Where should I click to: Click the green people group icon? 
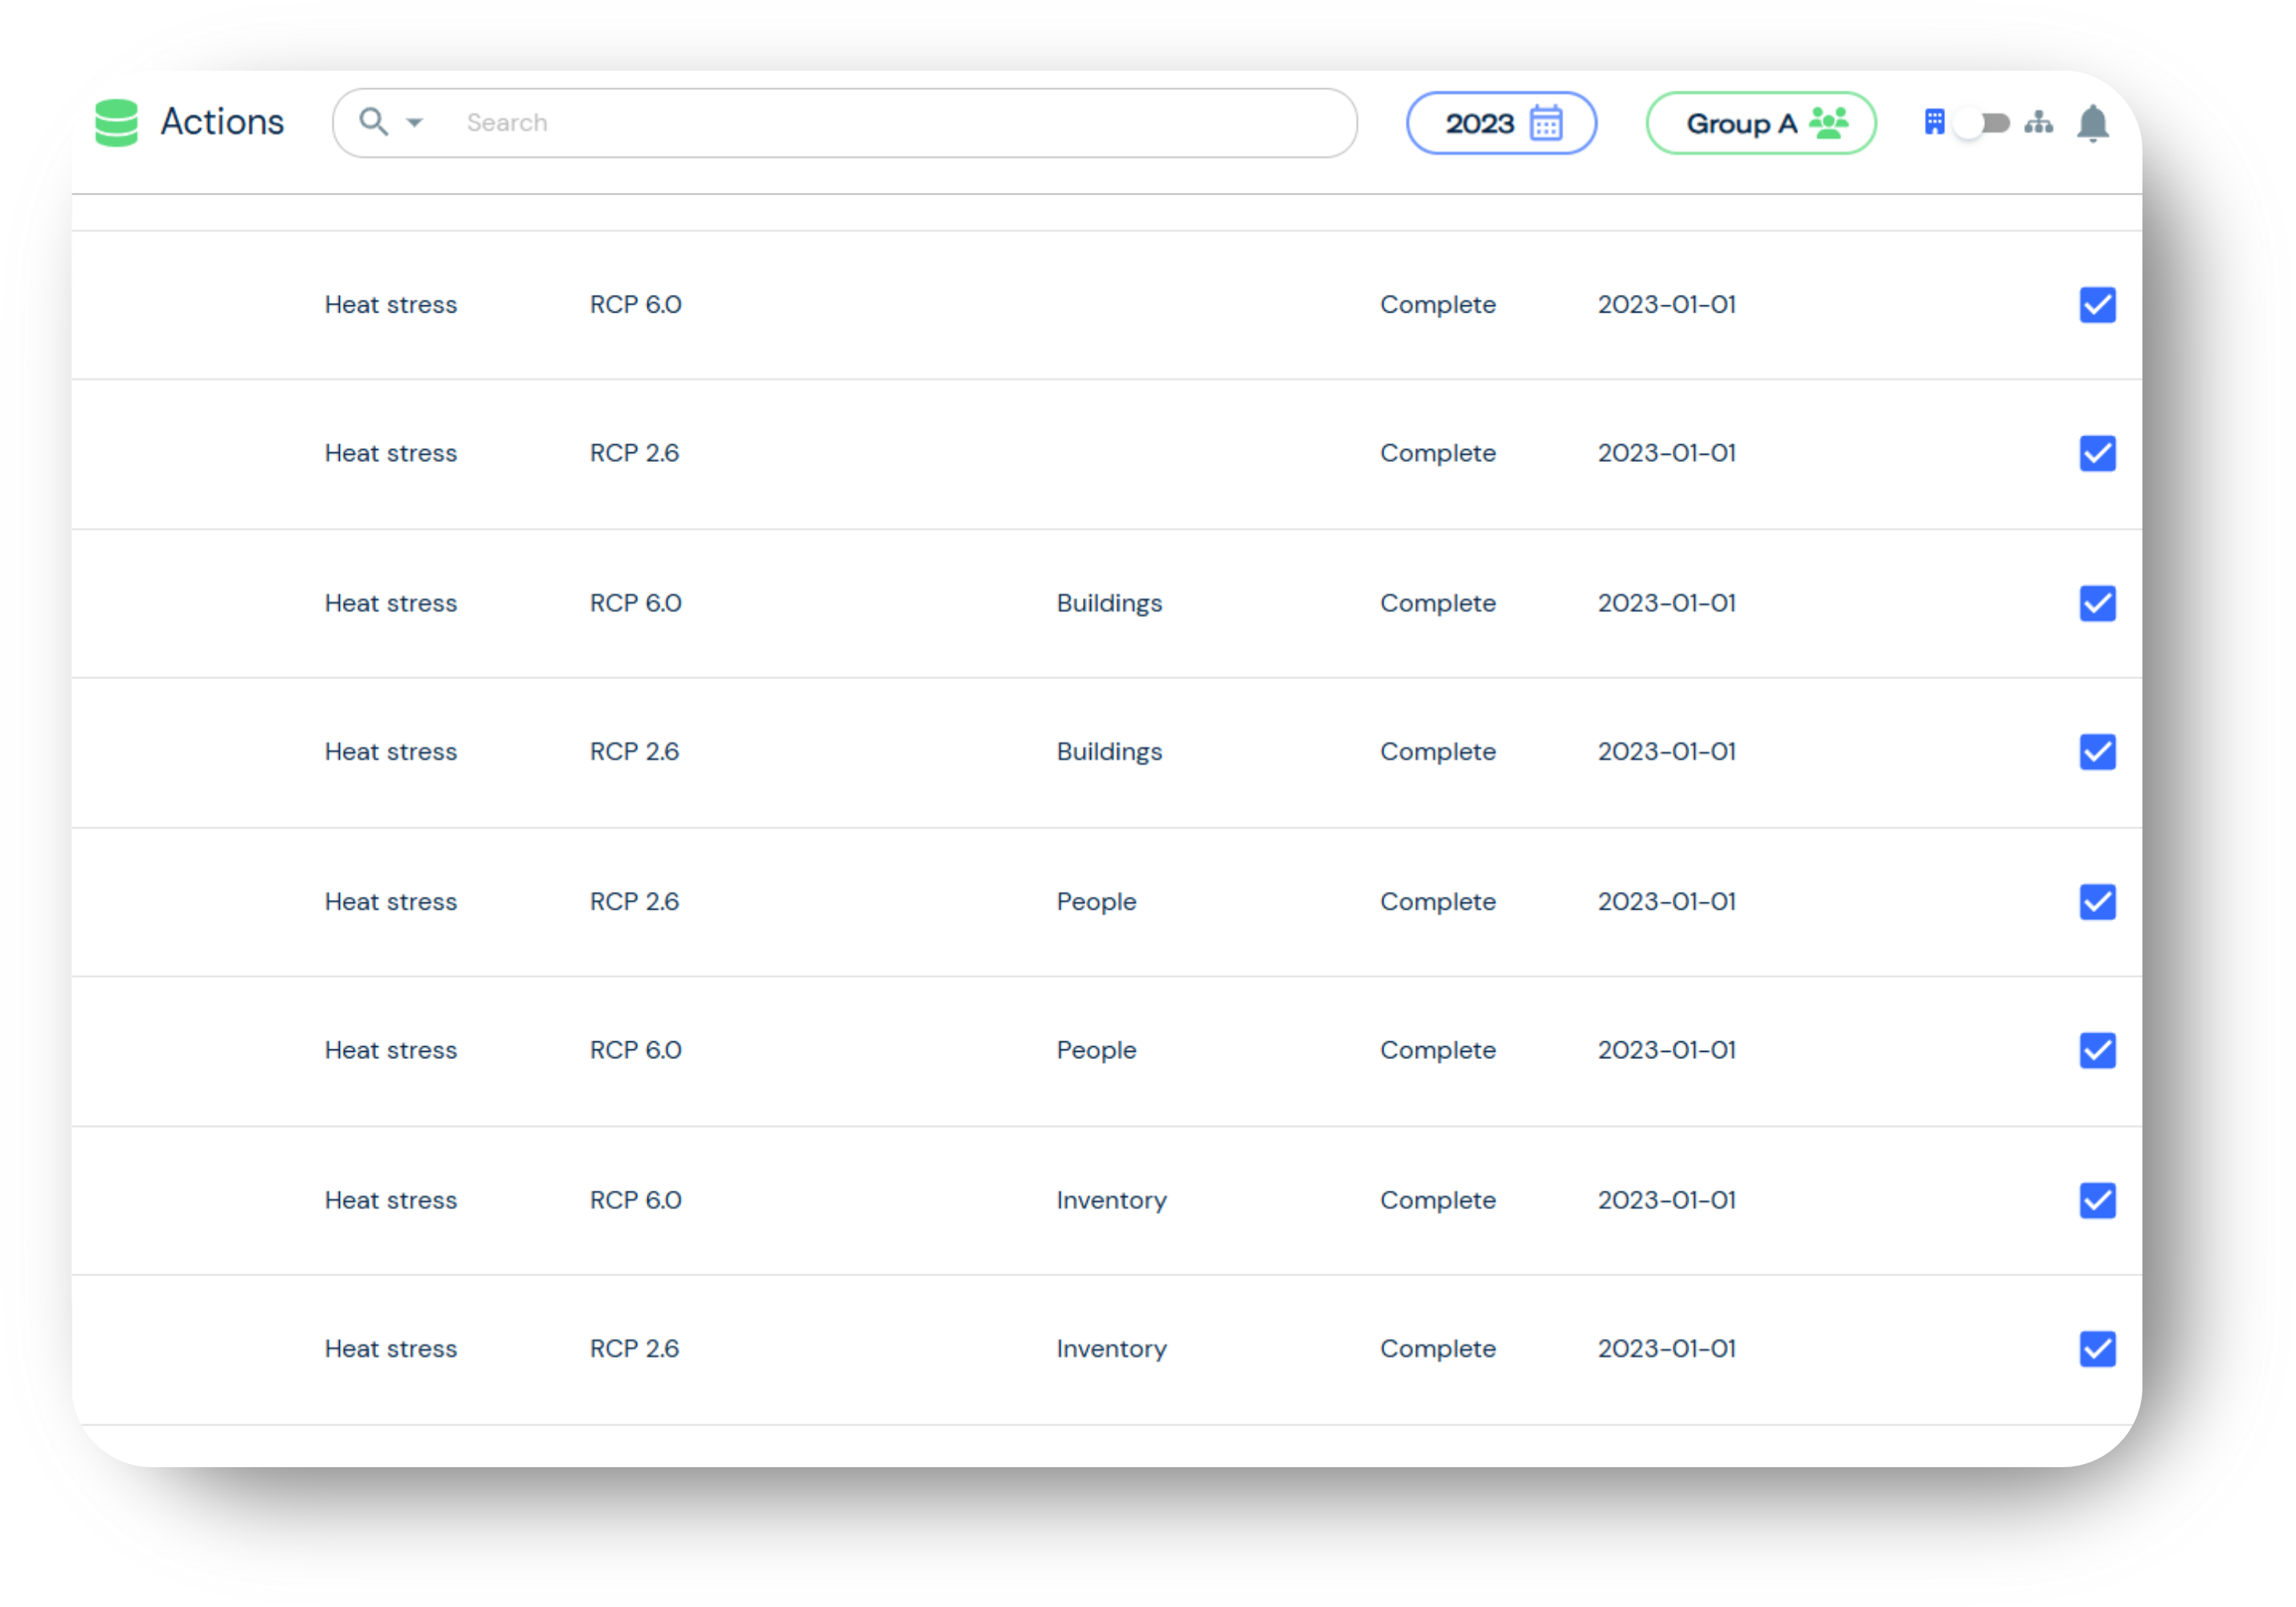pyautogui.click(x=1829, y=122)
